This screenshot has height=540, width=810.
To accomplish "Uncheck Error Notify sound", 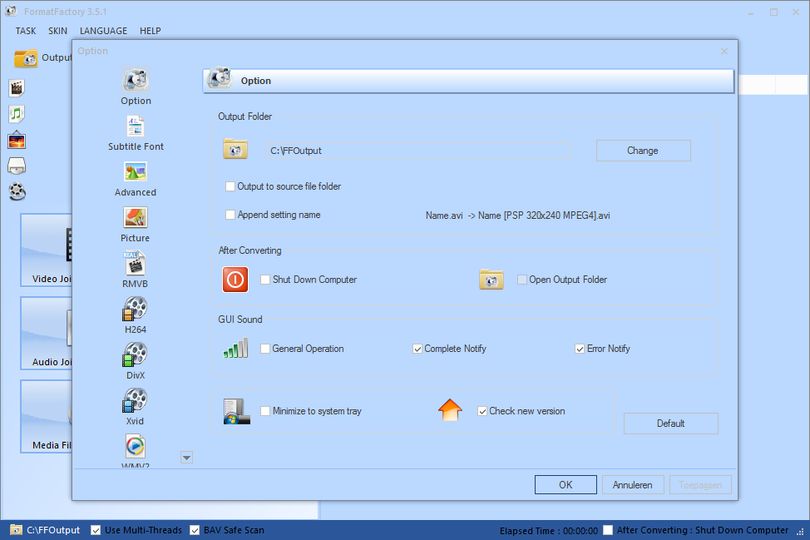I will tap(580, 349).
